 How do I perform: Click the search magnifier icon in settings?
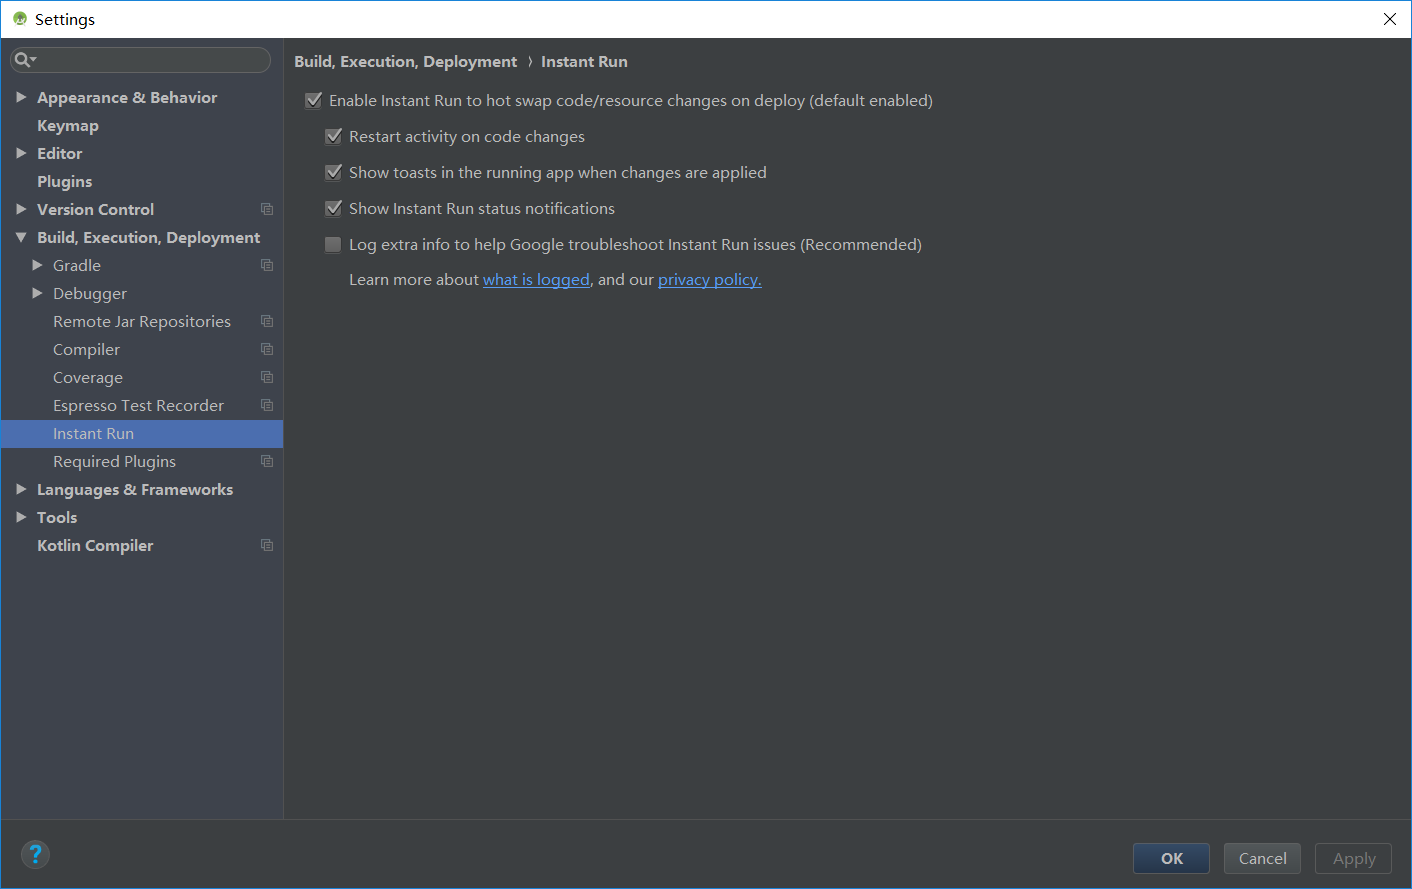point(23,60)
